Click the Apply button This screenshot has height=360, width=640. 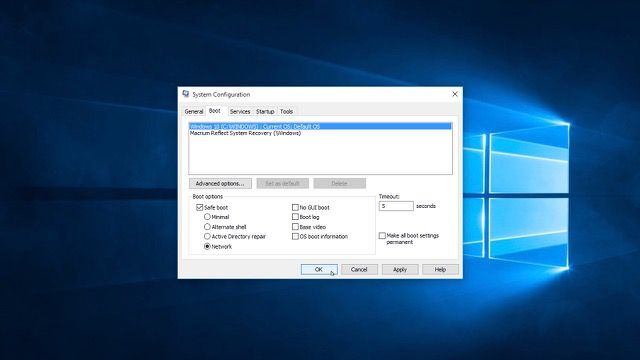coord(400,269)
